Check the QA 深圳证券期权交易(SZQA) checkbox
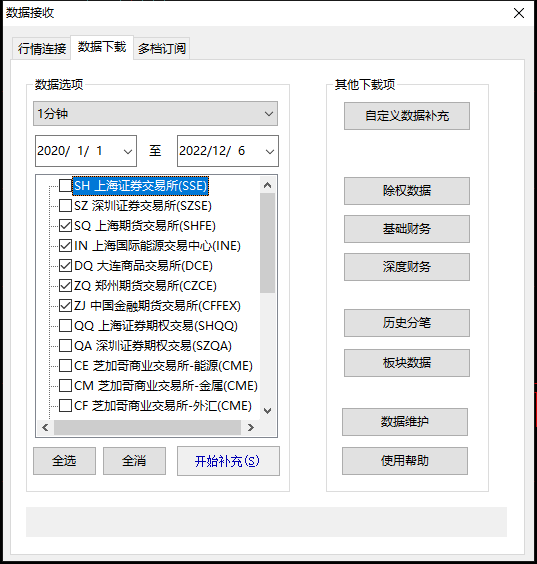Image resolution: width=537 pixels, height=564 pixels. pyautogui.click(x=65, y=346)
